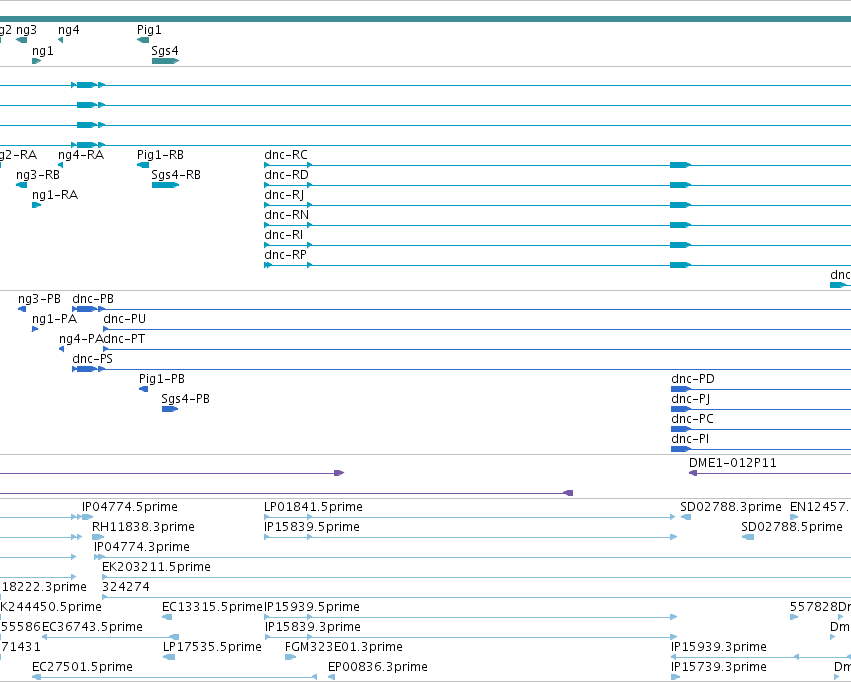Click the ng4 gene label
Image resolution: width=851 pixels, height=682 pixels.
pos(68,30)
